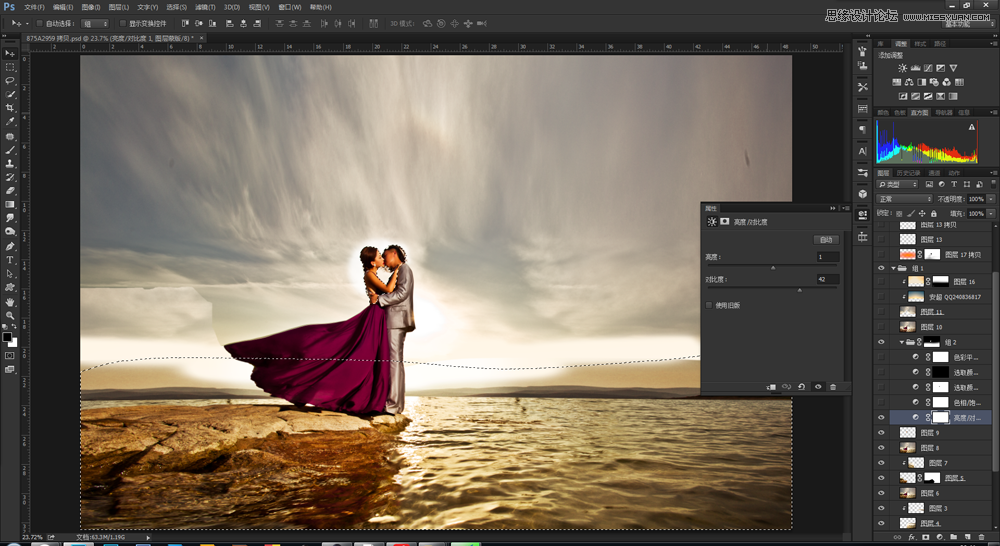Select the Gradient tool
The image size is (1000, 546).
(x=10, y=205)
